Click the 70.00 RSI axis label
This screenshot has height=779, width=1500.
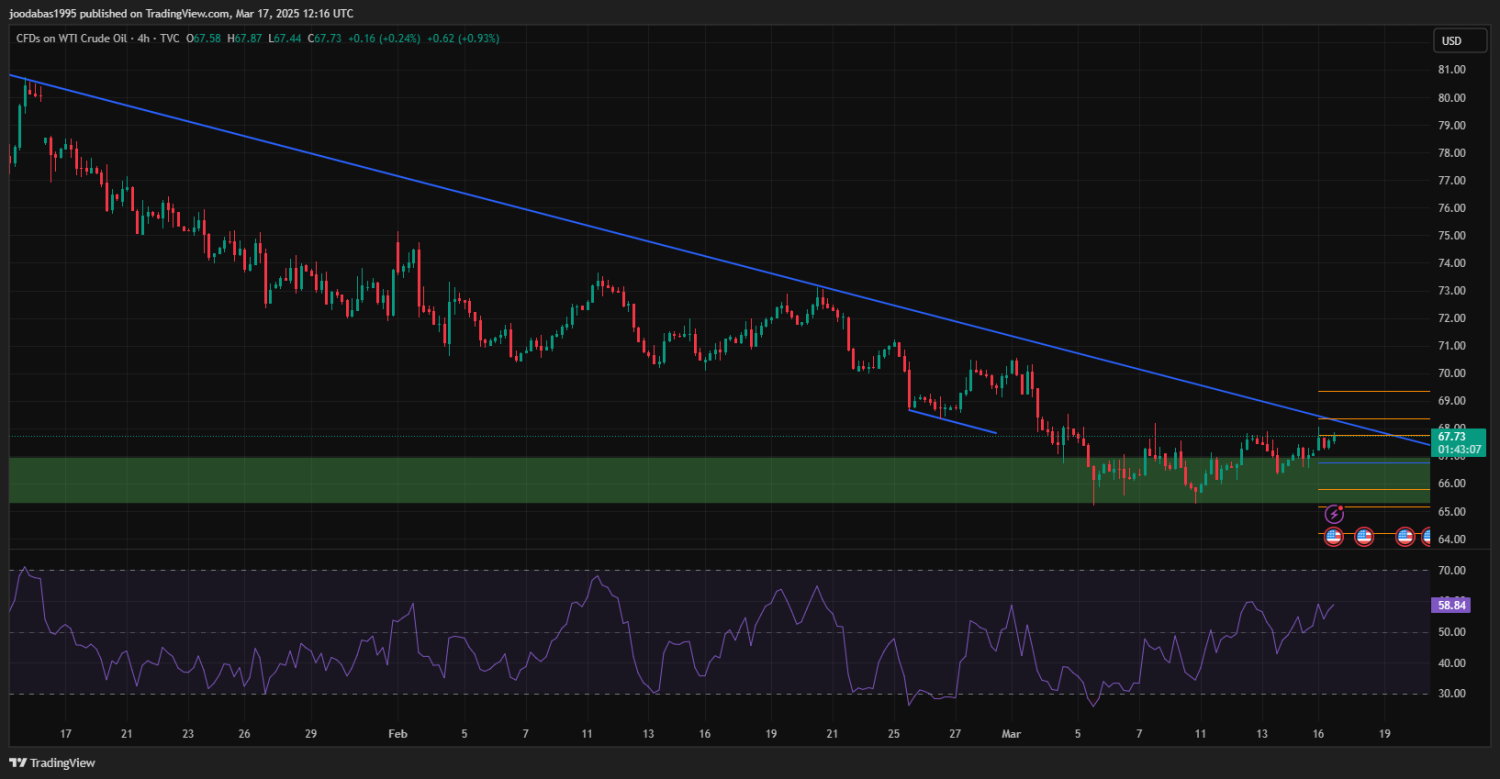point(1451,570)
